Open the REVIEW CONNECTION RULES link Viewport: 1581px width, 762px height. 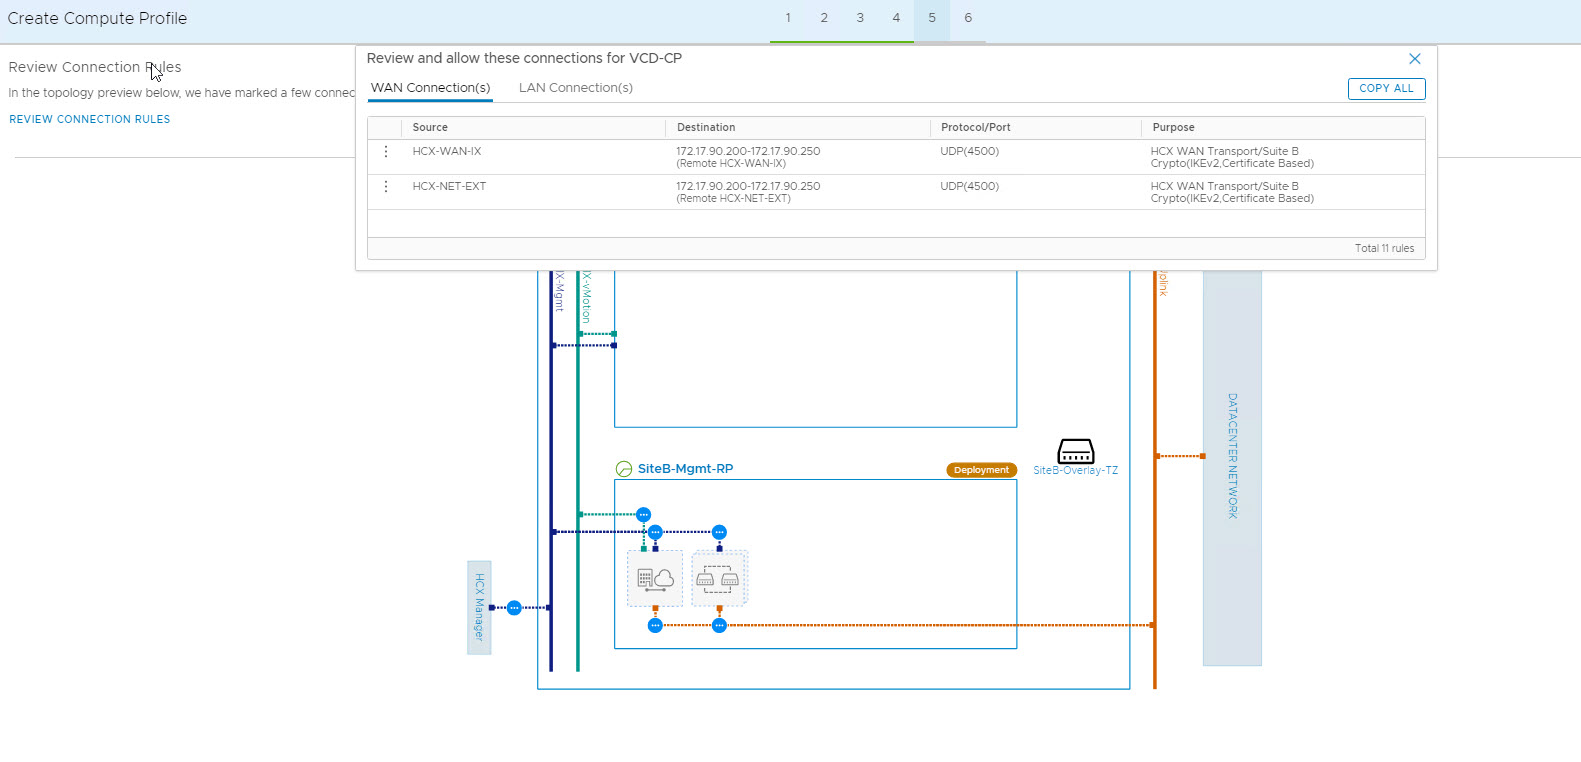coord(90,119)
